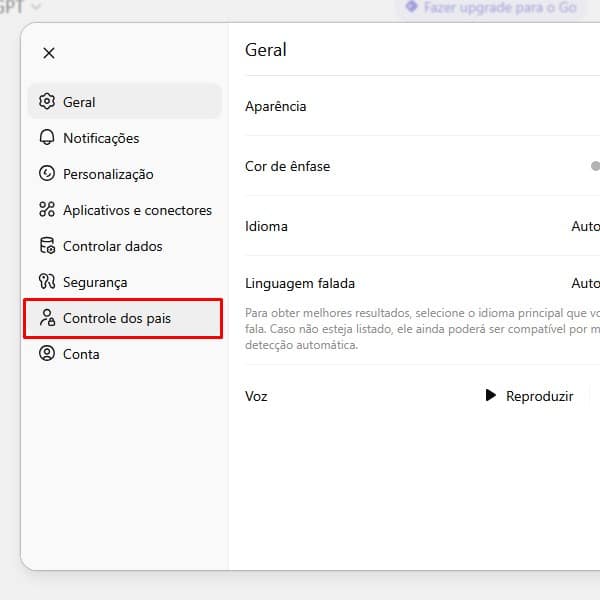Image resolution: width=600 pixels, height=600 pixels.
Task: Switch to the Notificações tab
Action: point(101,138)
